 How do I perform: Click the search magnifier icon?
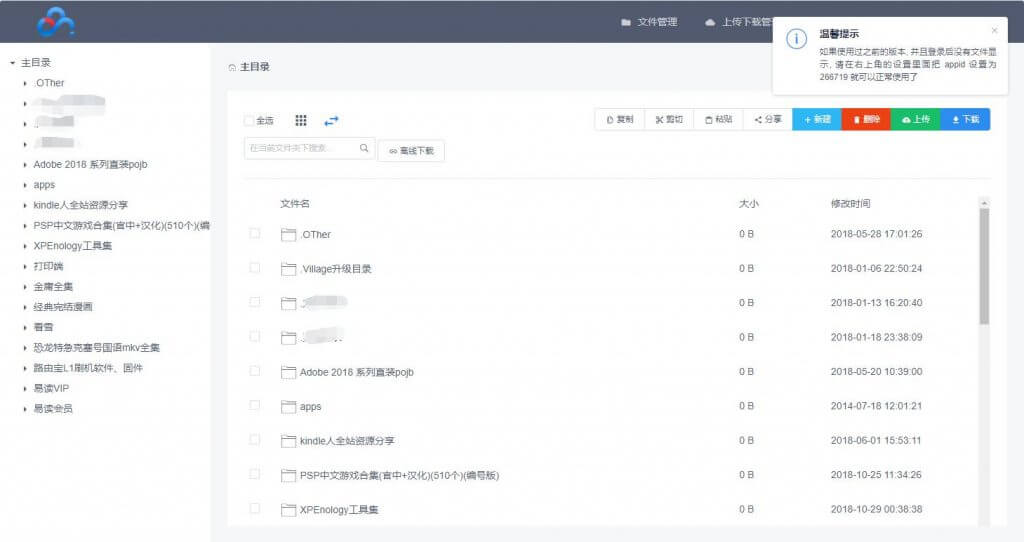[364, 148]
